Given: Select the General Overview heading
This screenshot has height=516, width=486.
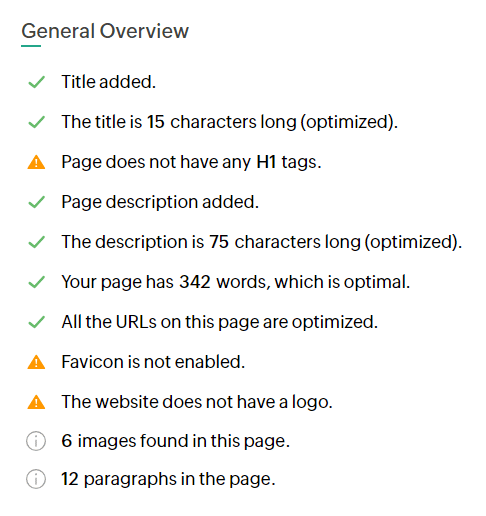Looking at the screenshot, I should point(105,31).
